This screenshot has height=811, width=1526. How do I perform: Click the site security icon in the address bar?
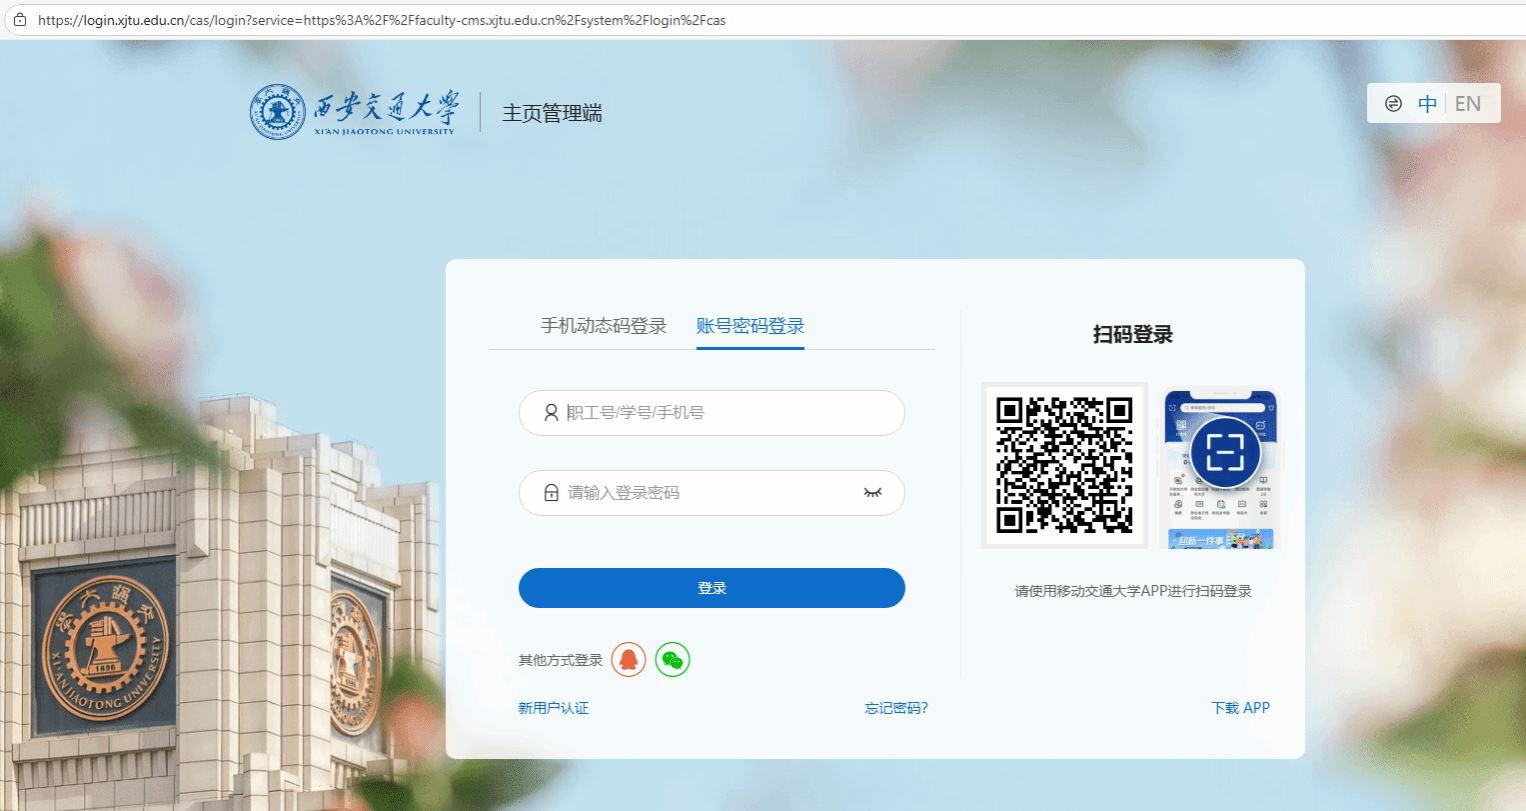point(19,20)
